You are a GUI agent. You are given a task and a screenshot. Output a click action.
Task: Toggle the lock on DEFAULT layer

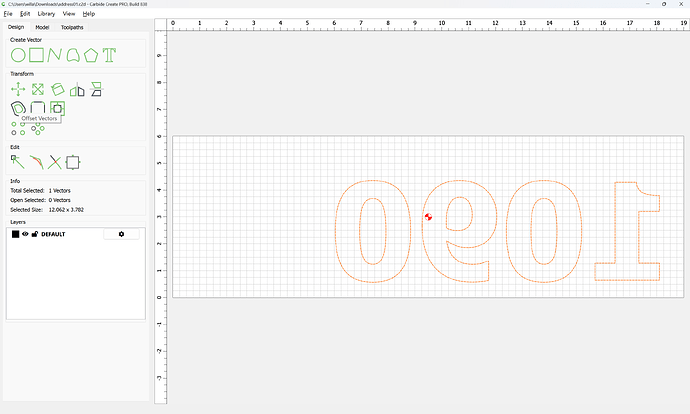click(x=34, y=234)
